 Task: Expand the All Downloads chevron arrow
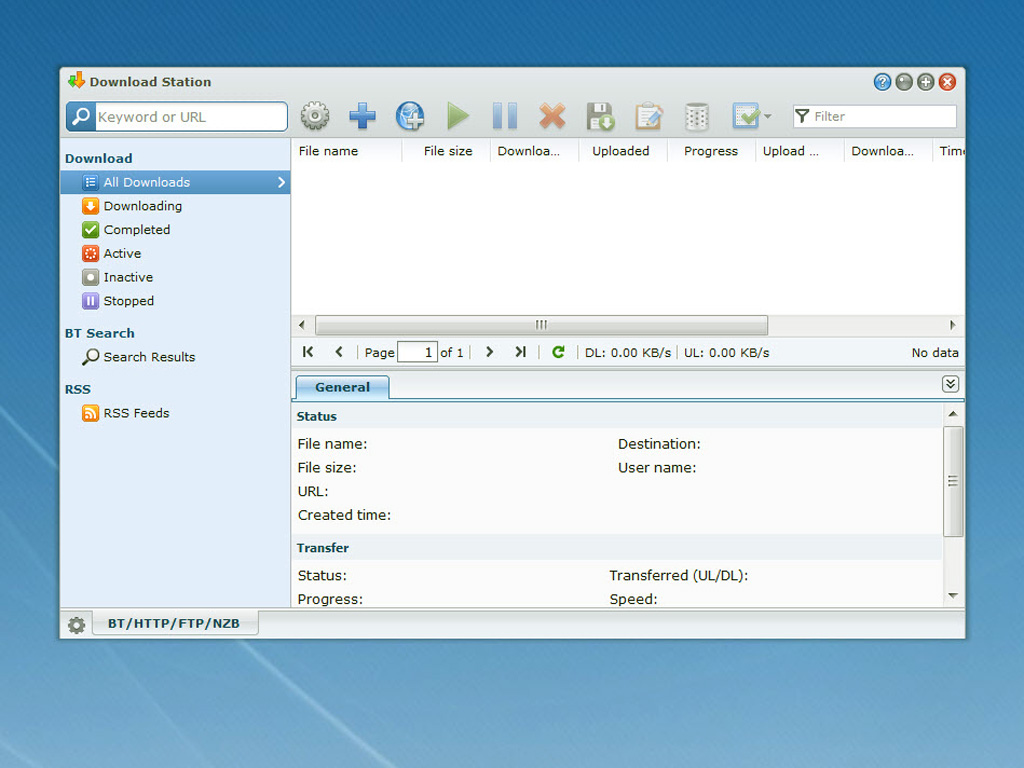(281, 182)
